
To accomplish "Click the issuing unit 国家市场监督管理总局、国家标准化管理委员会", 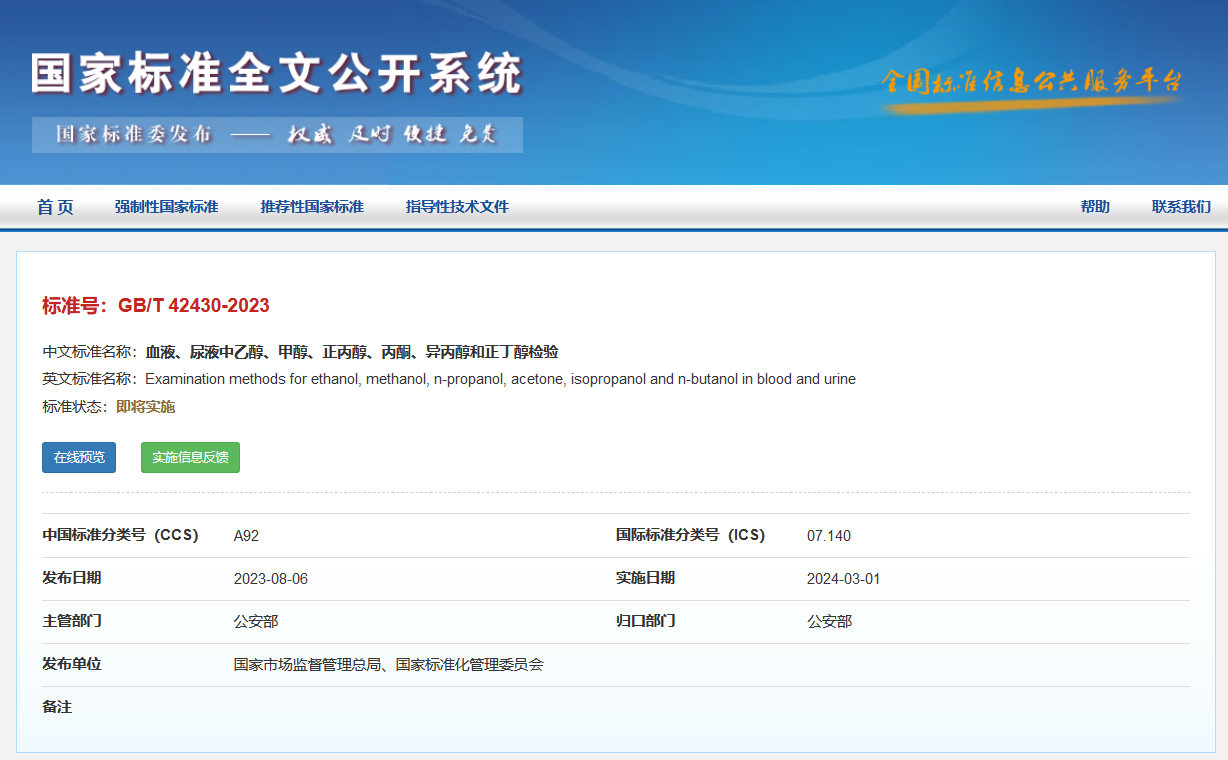I will tap(389, 664).
